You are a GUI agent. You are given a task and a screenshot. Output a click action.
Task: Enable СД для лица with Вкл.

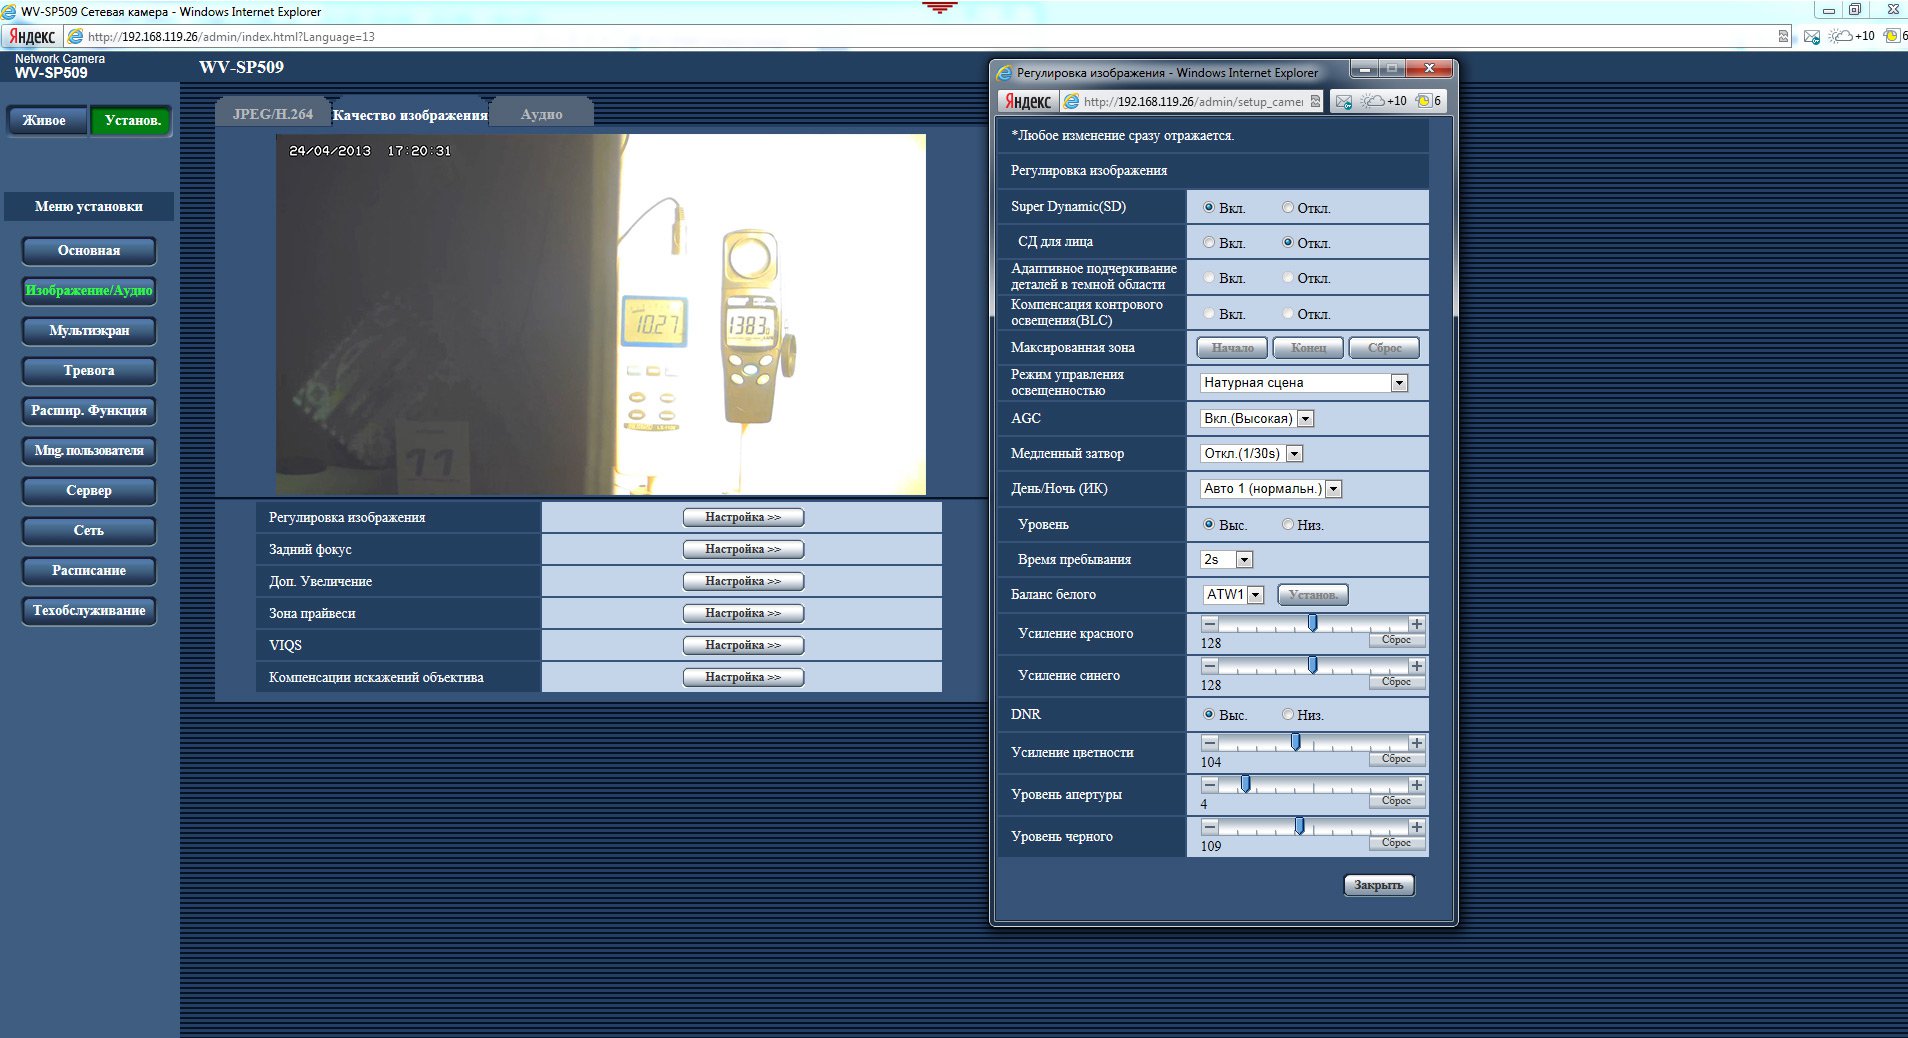[x=1209, y=243]
